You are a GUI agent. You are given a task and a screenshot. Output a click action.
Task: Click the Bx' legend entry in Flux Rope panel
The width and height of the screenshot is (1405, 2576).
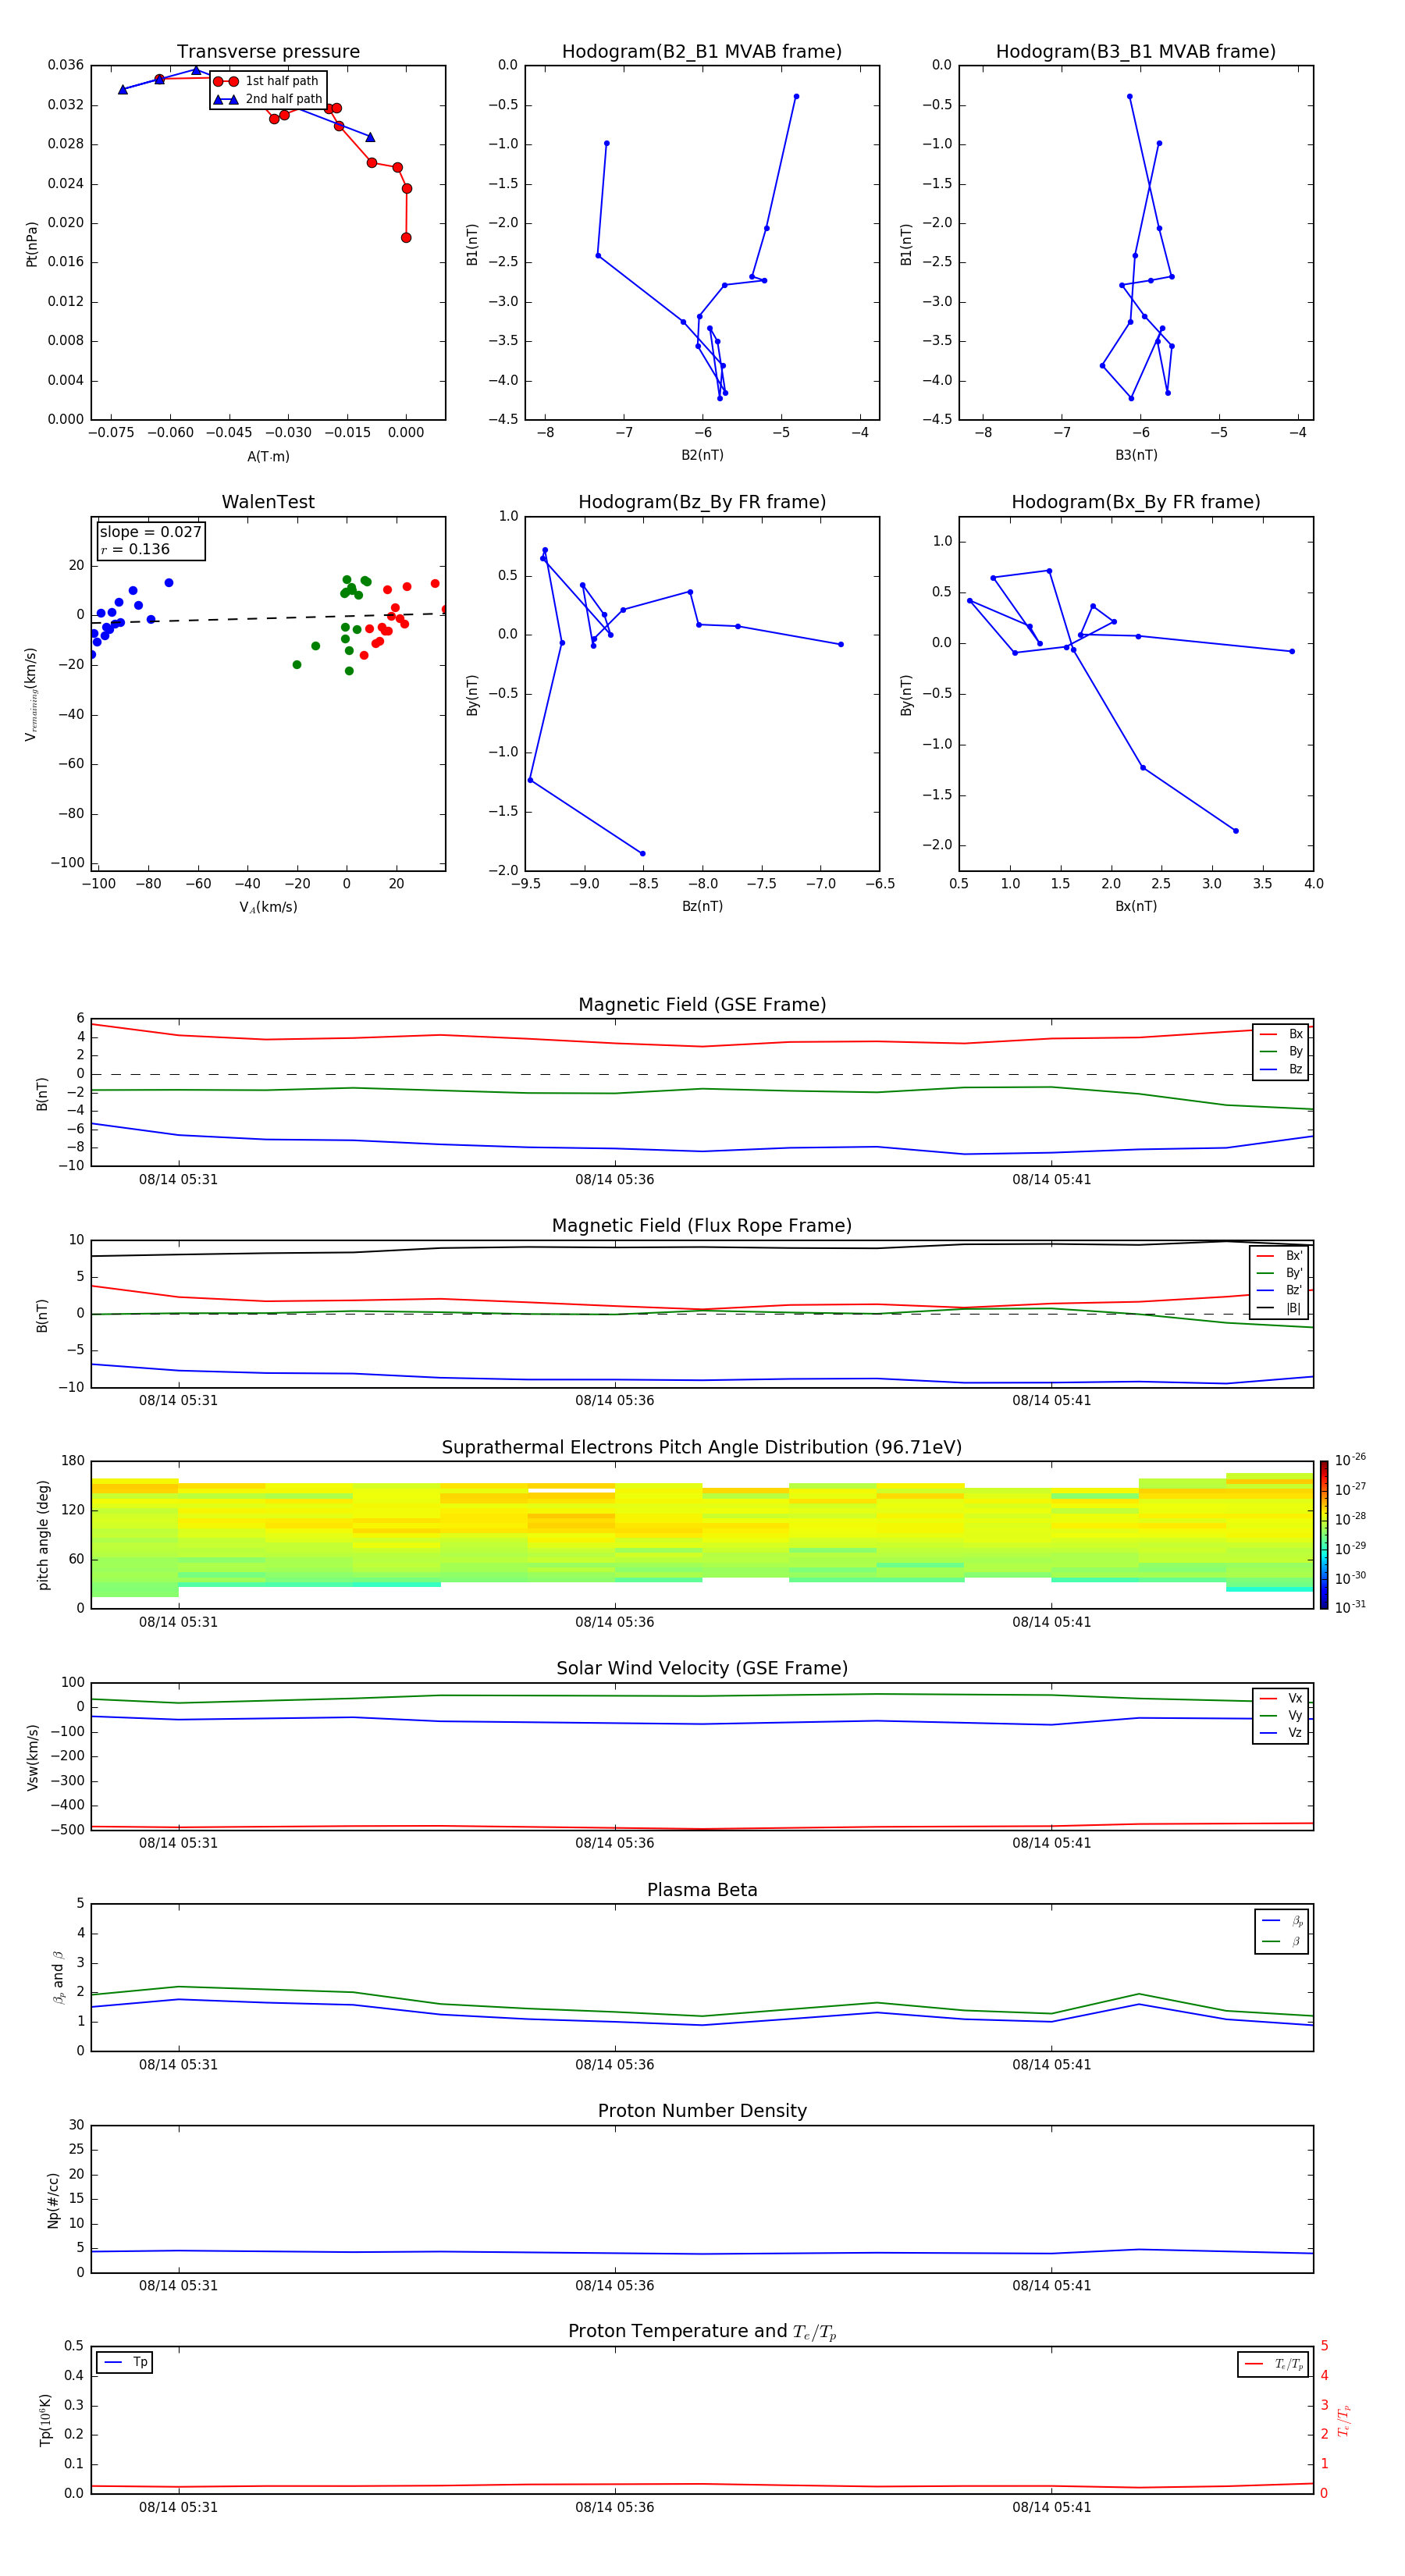(x=1280, y=1256)
